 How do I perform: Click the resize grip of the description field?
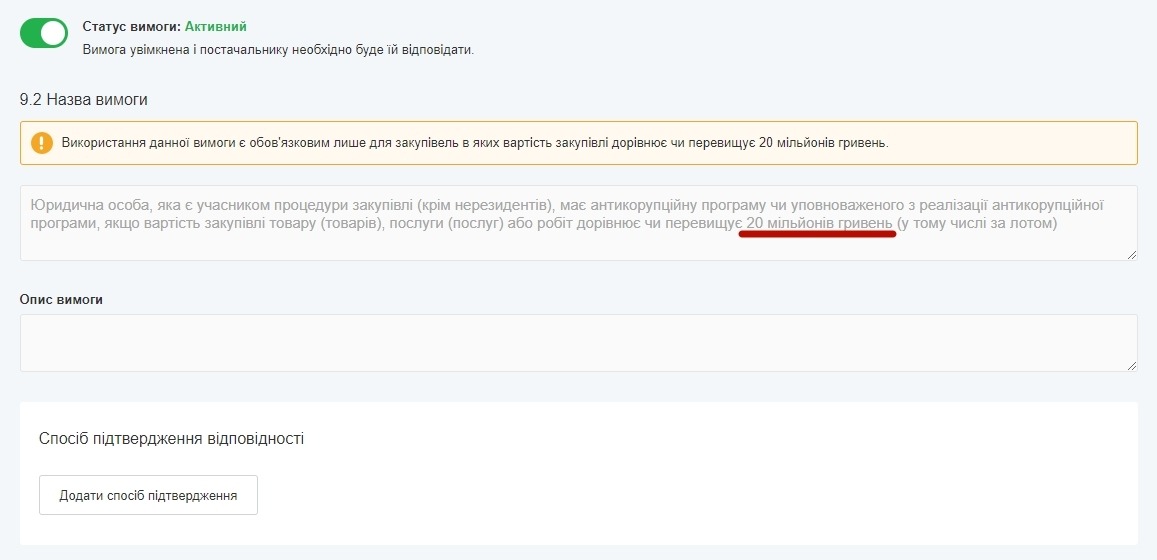tap(1132, 366)
